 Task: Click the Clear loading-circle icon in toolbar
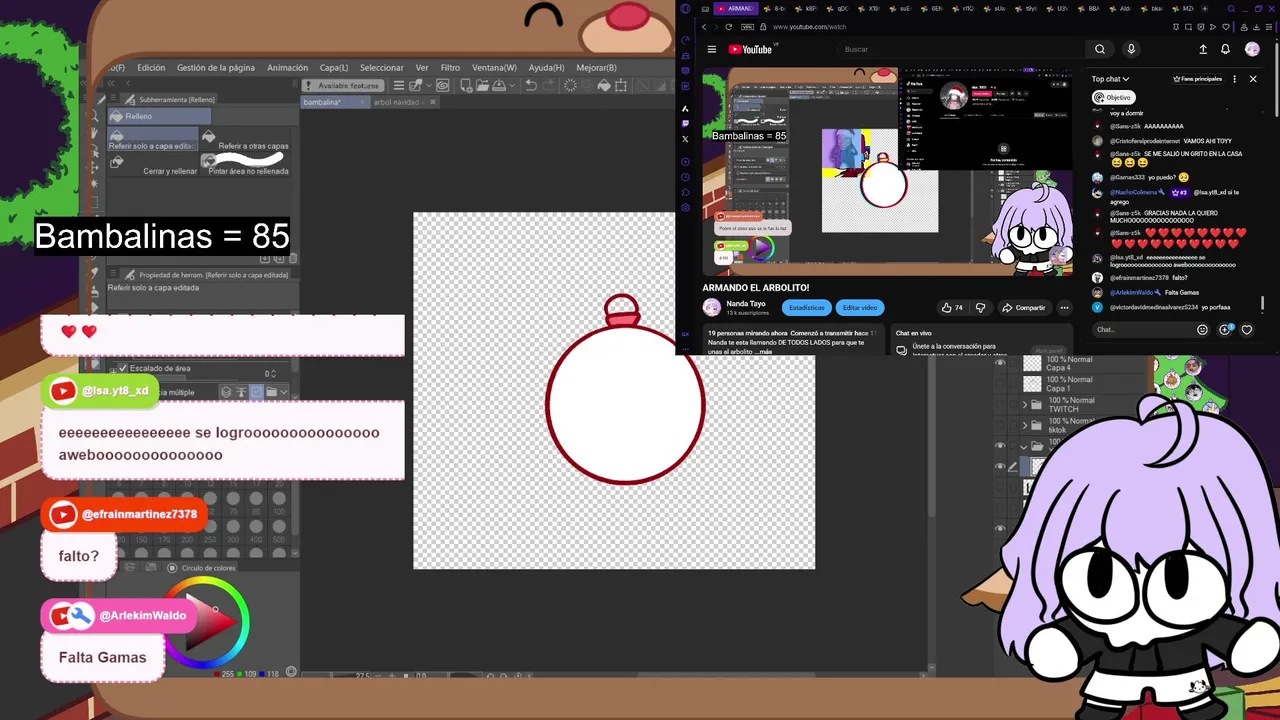(570, 86)
